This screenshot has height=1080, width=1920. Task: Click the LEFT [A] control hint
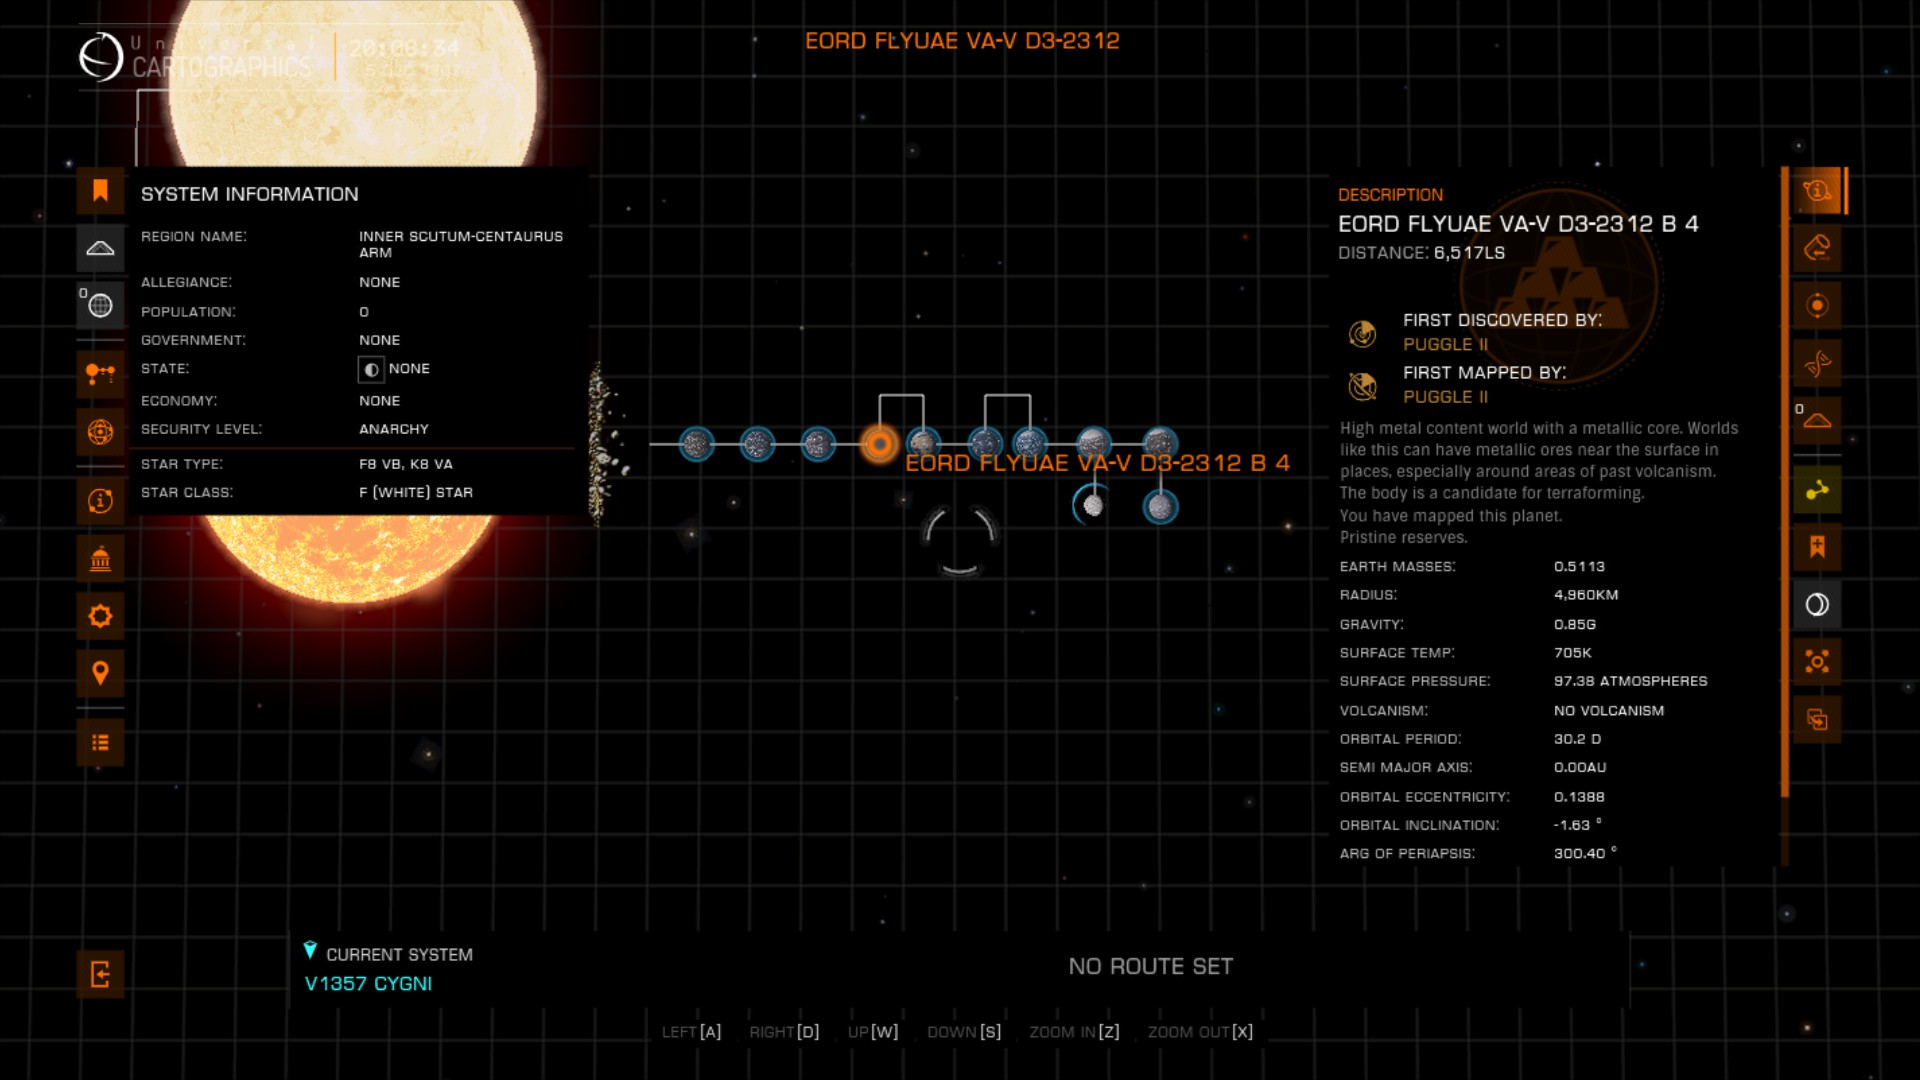[691, 1032]
